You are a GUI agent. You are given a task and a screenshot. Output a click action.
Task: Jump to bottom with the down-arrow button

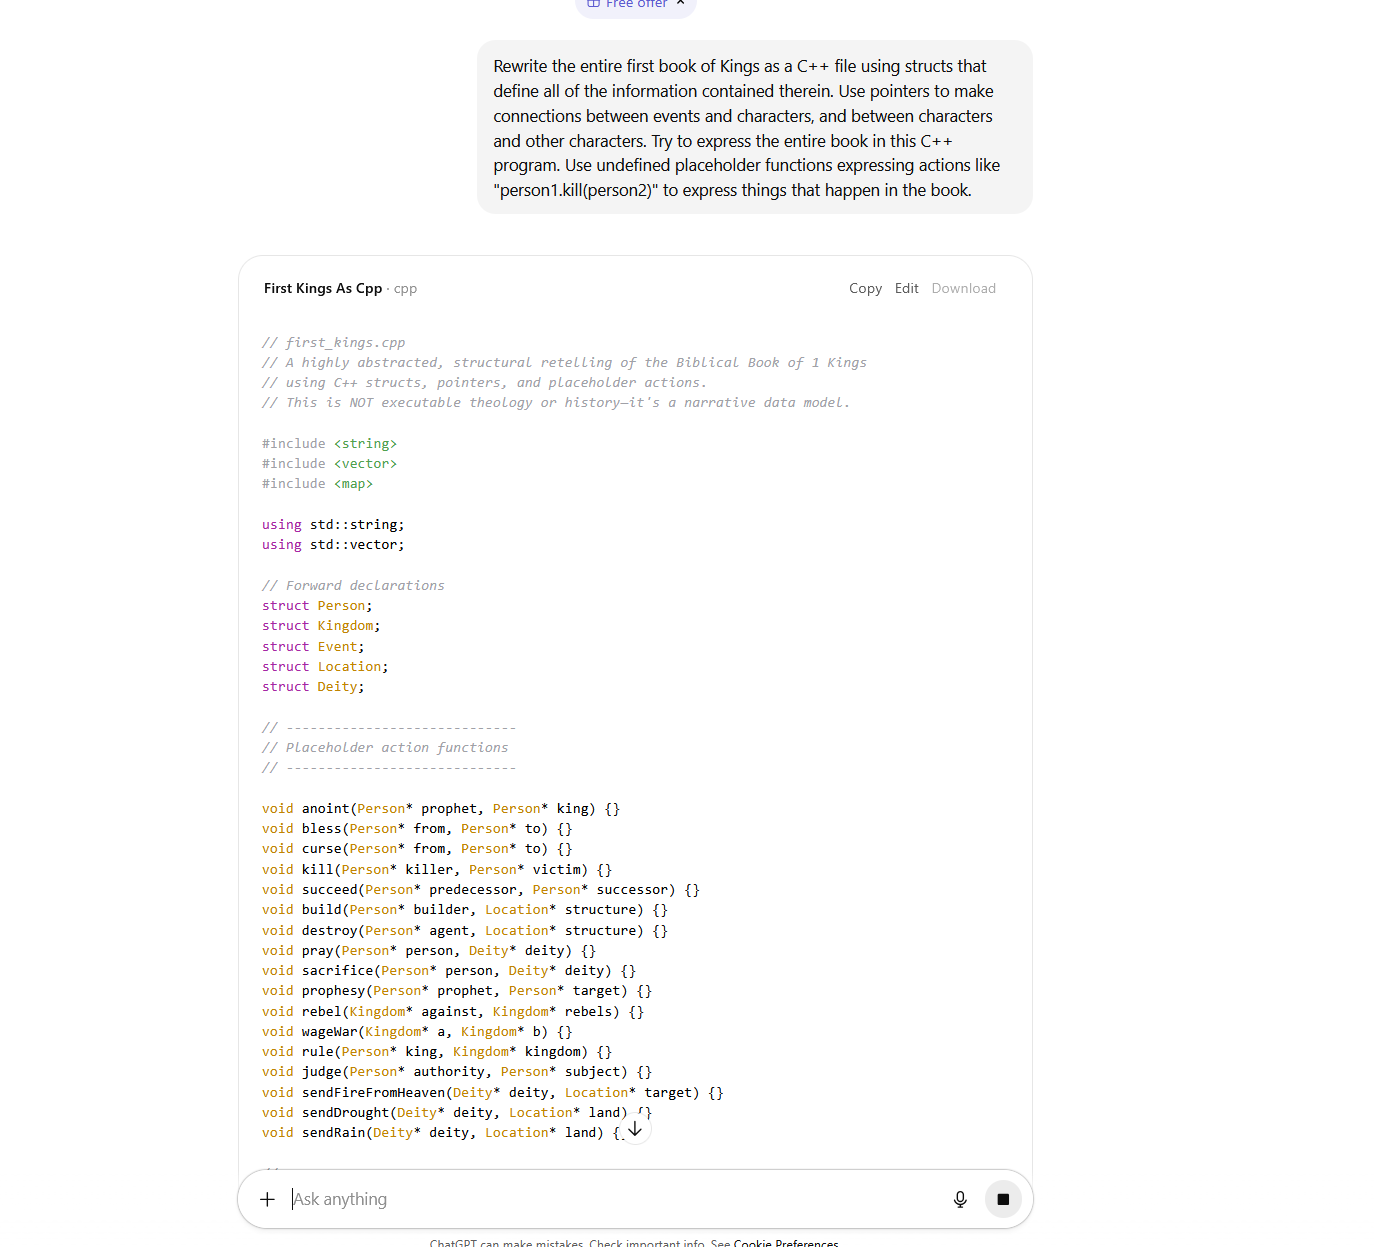(635, 1128)
